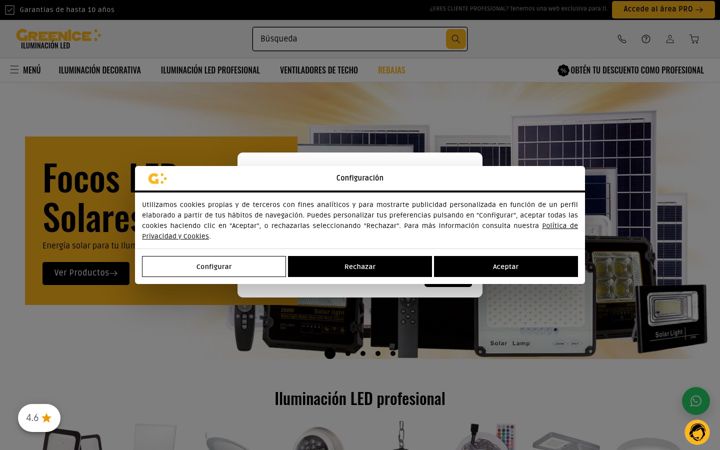Click the Greenice logo
This screenshot has height=450, width=720.
[x=58, y=39]
